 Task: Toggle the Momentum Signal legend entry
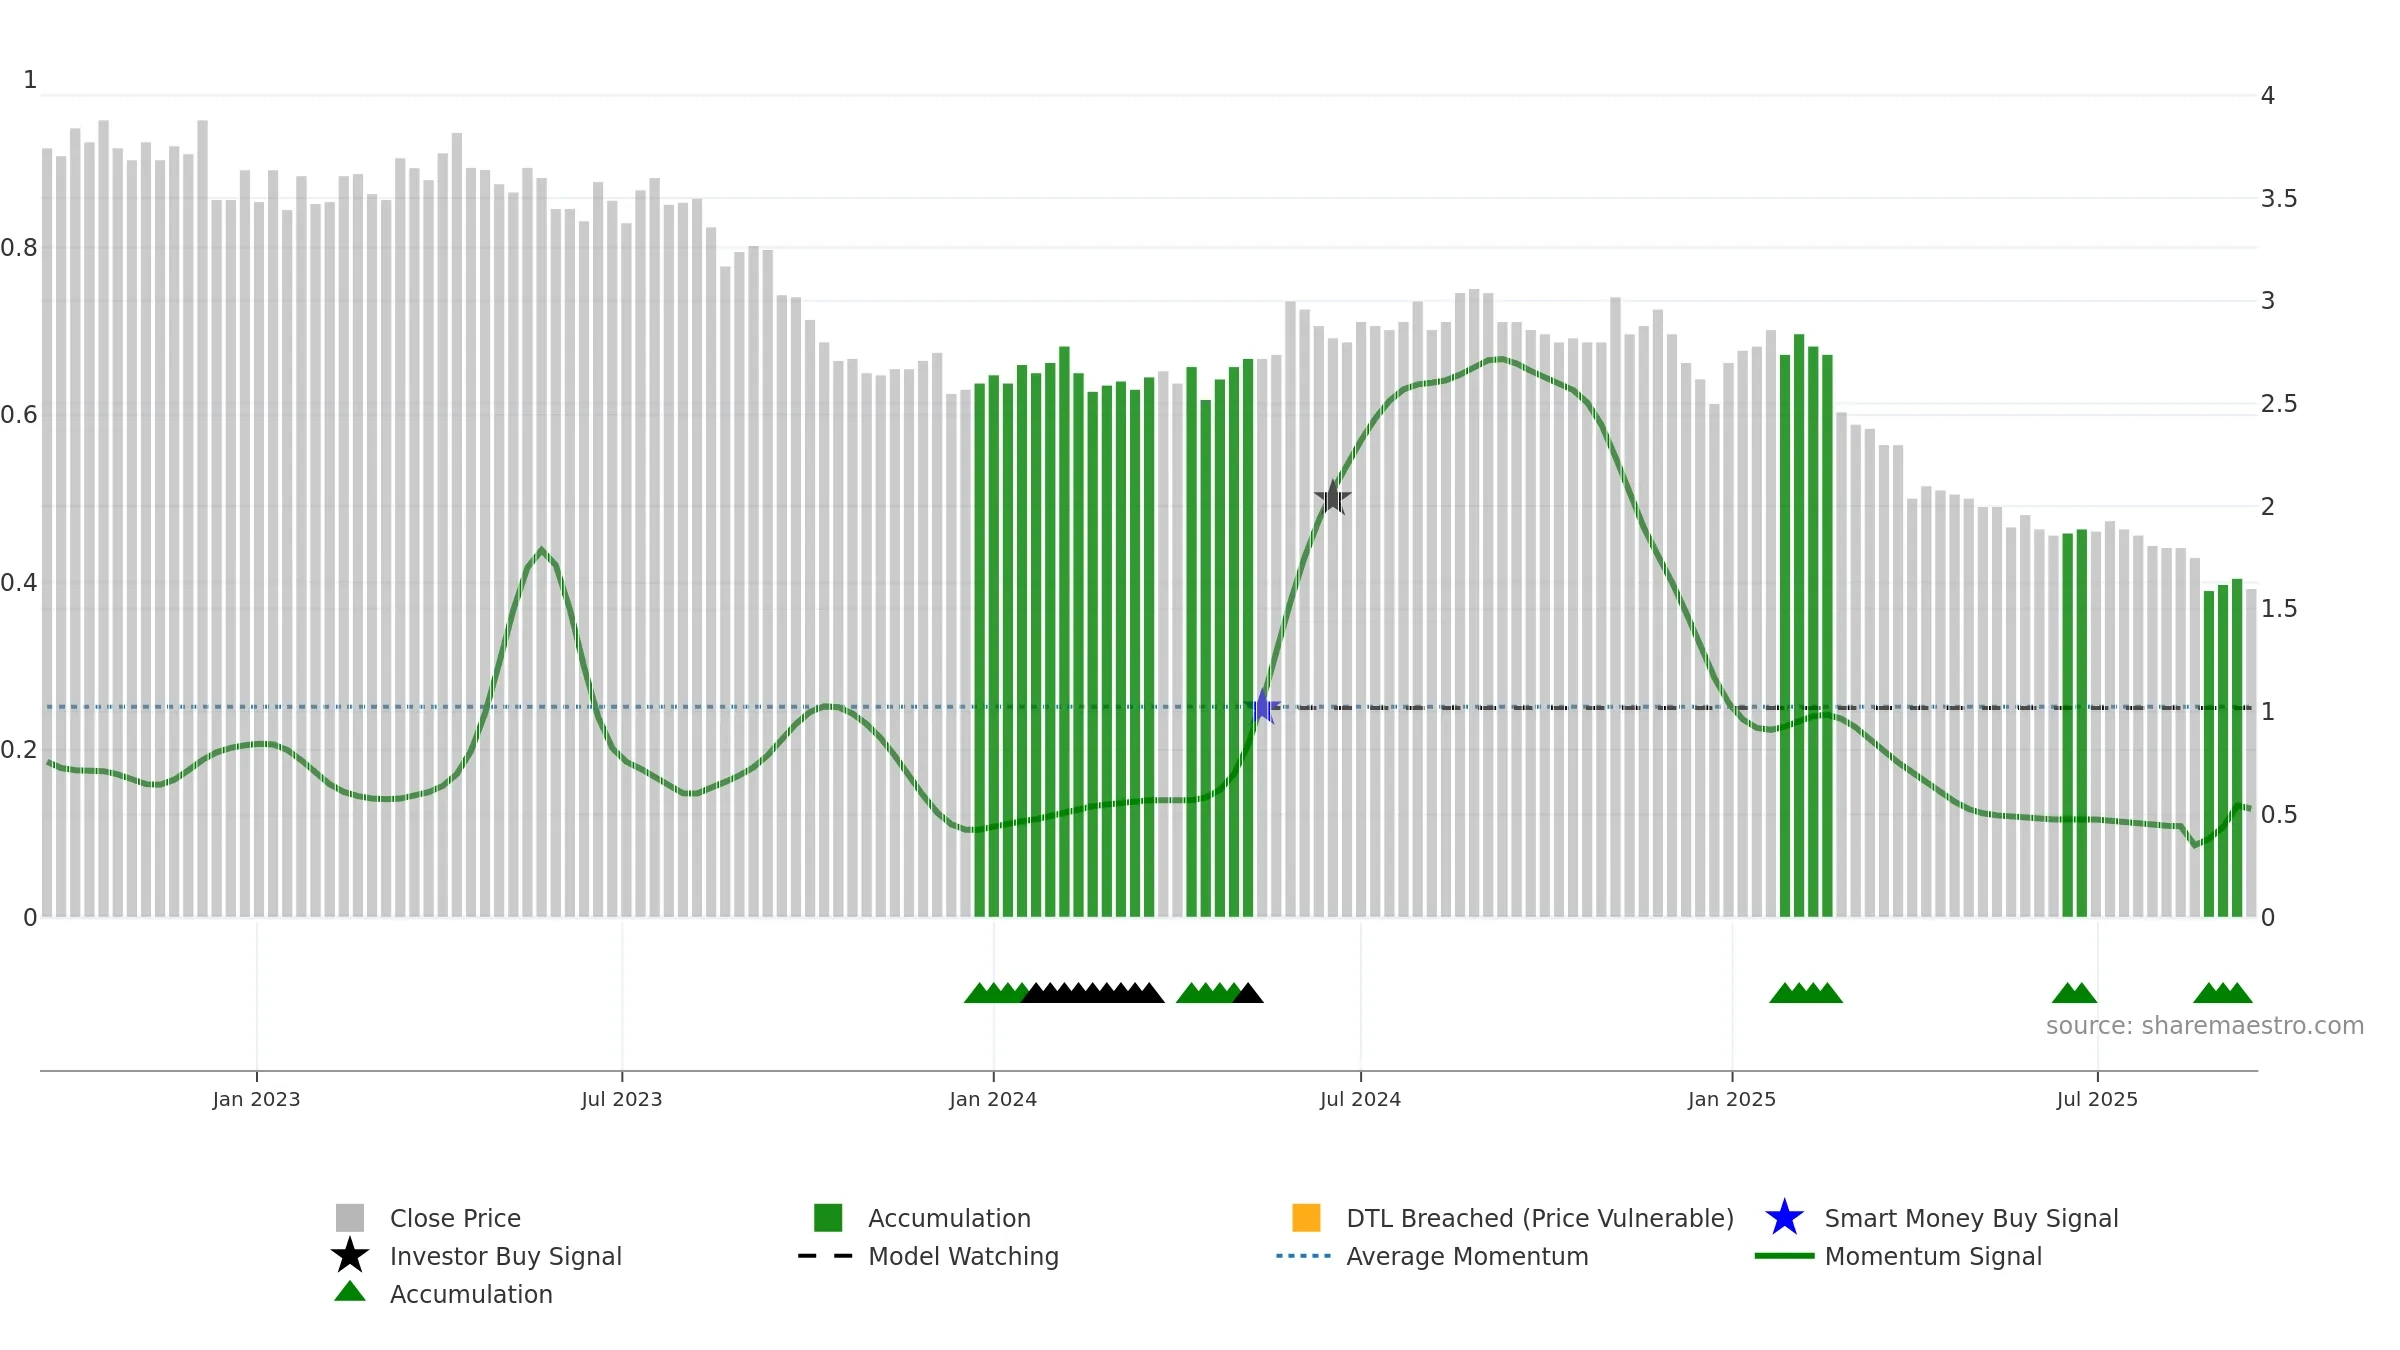tap(1898, 1256)
